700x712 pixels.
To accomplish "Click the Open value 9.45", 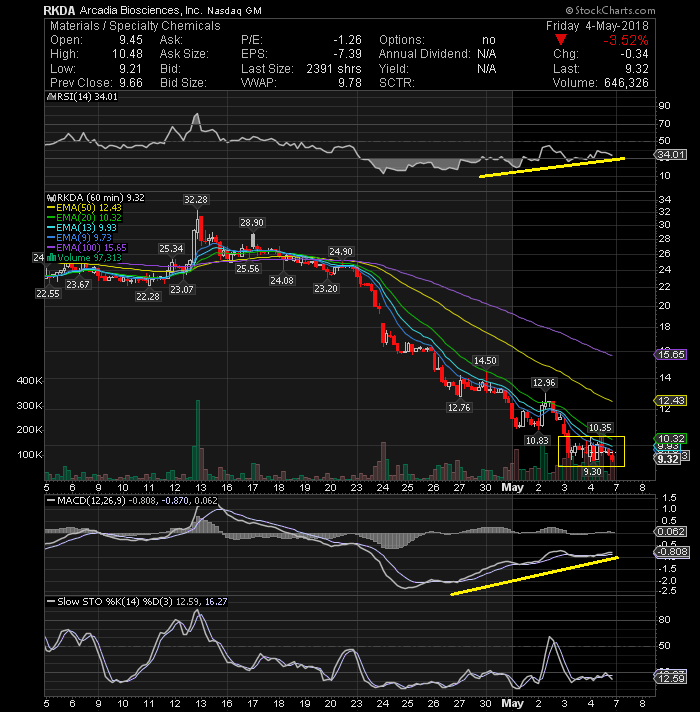I will click(131, 40).
